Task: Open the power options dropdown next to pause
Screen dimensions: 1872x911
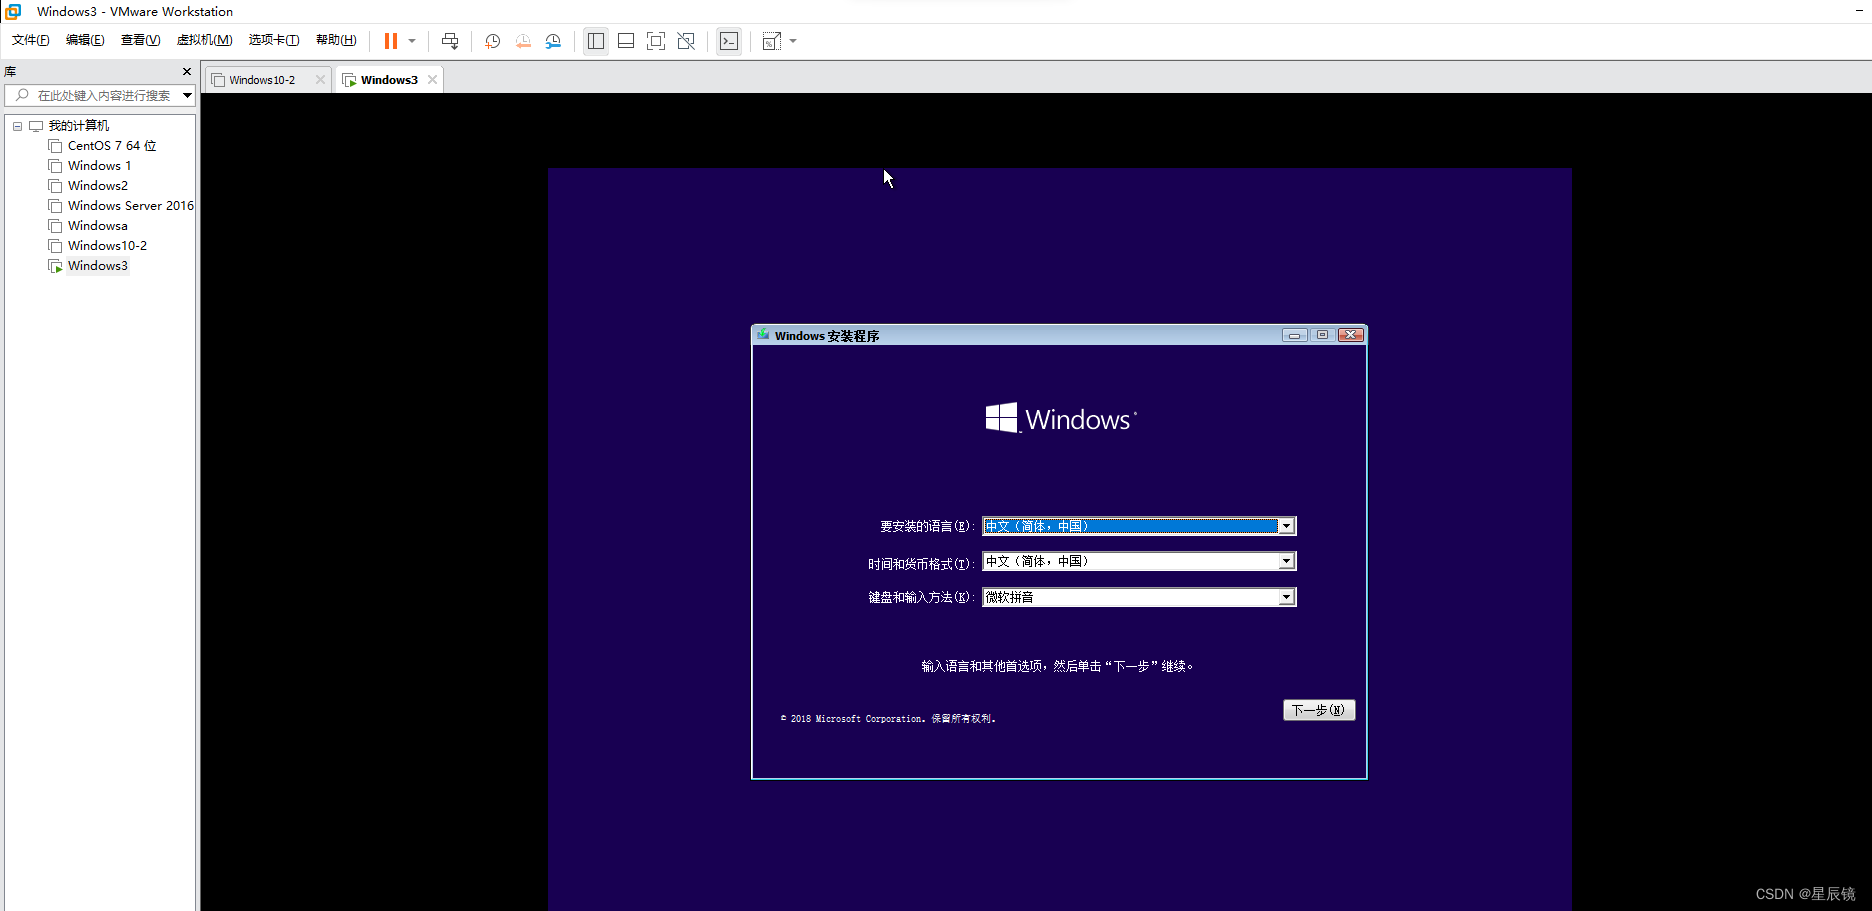Action: click(412, 41)
